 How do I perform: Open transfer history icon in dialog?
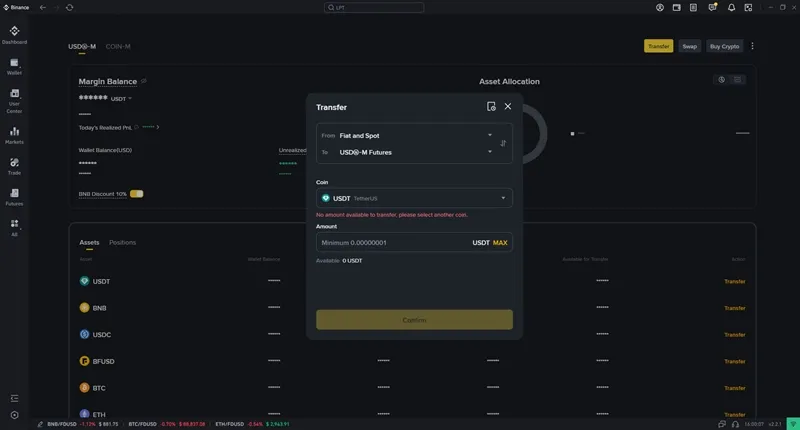coord(491,106)
